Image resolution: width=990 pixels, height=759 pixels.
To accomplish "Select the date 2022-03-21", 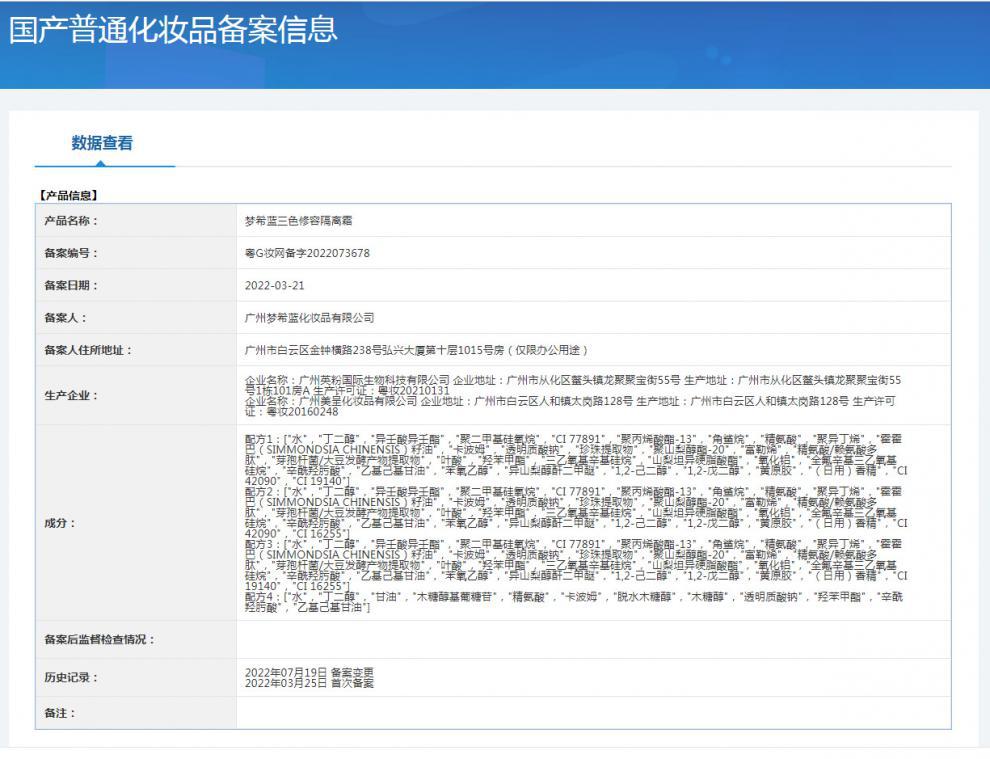I will (x=275, y=285).
